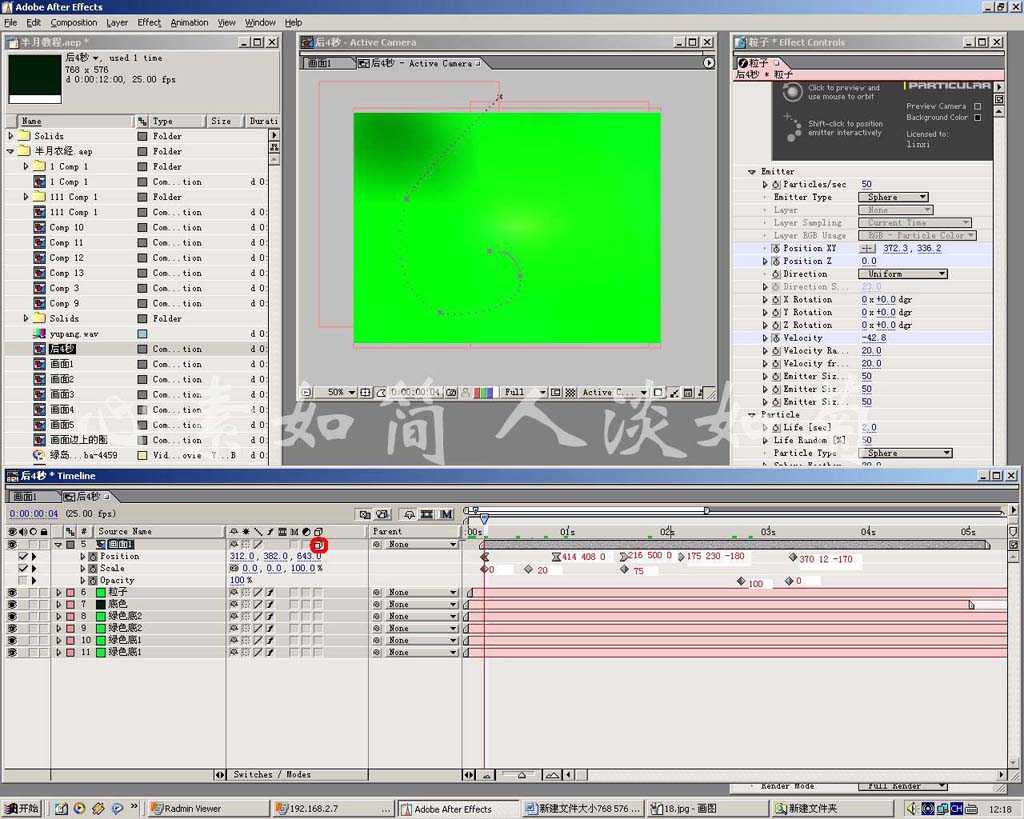The image size is (1024, 819).
Task: Click the fast previews icon in viewer
Action: pyautogui.click(x=673, y=393)
